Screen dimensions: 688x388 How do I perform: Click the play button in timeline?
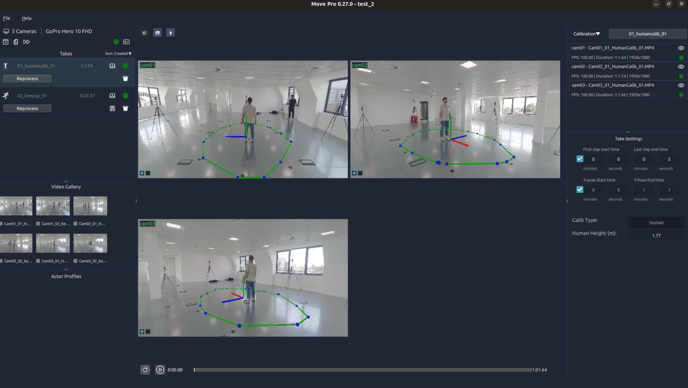click(160, 370)
